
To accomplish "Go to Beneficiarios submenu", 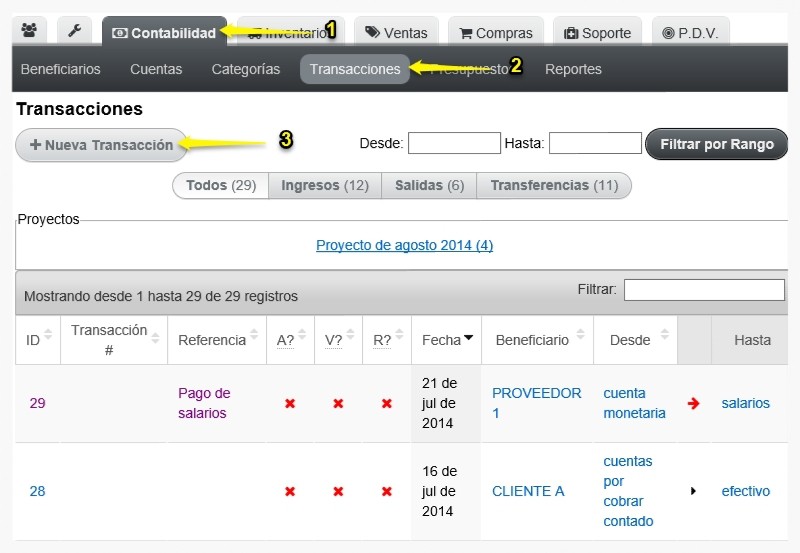I will [x=61, y=69].
